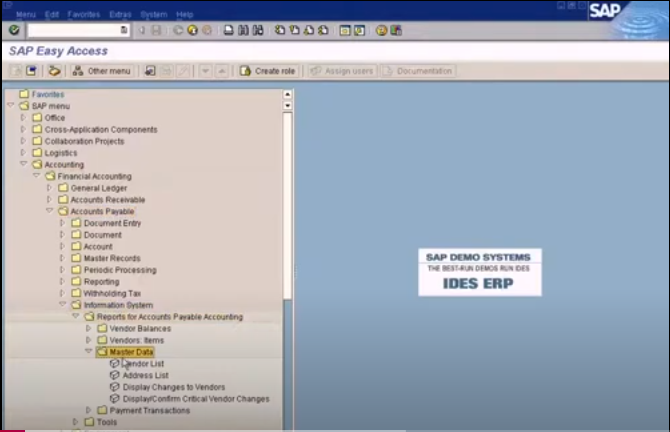670x432 pixels.
Task: Open Customize Local Layout icon
Action: 396,30
